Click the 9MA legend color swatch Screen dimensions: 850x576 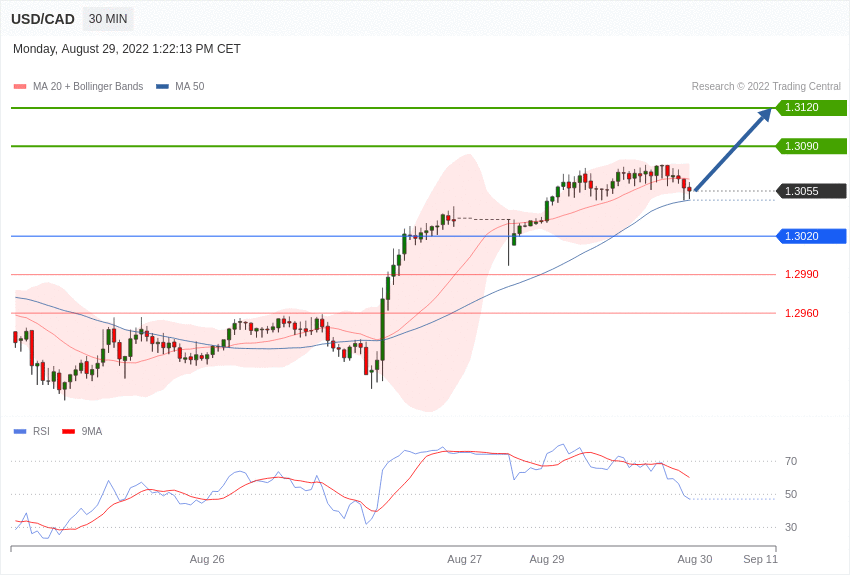pyautogui.click(x=68, y=431)
